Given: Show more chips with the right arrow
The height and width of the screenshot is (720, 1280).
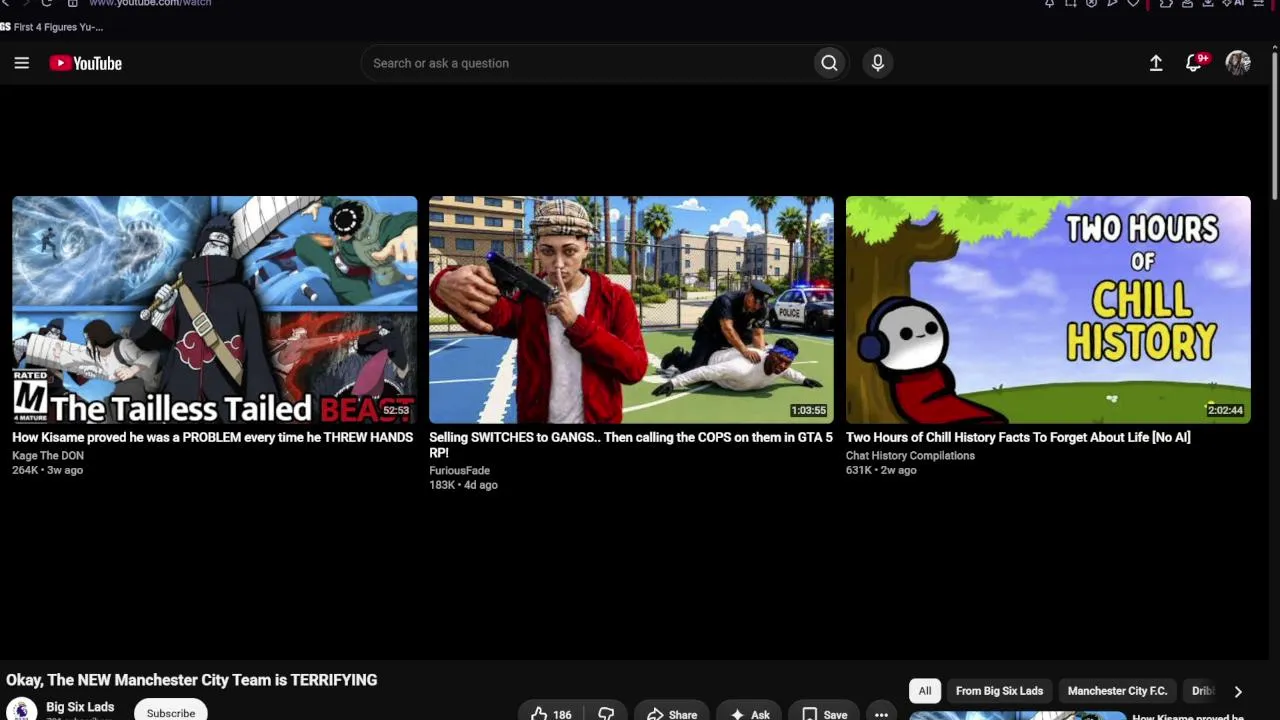Looking at the screenshot, I should (1238, 691).
